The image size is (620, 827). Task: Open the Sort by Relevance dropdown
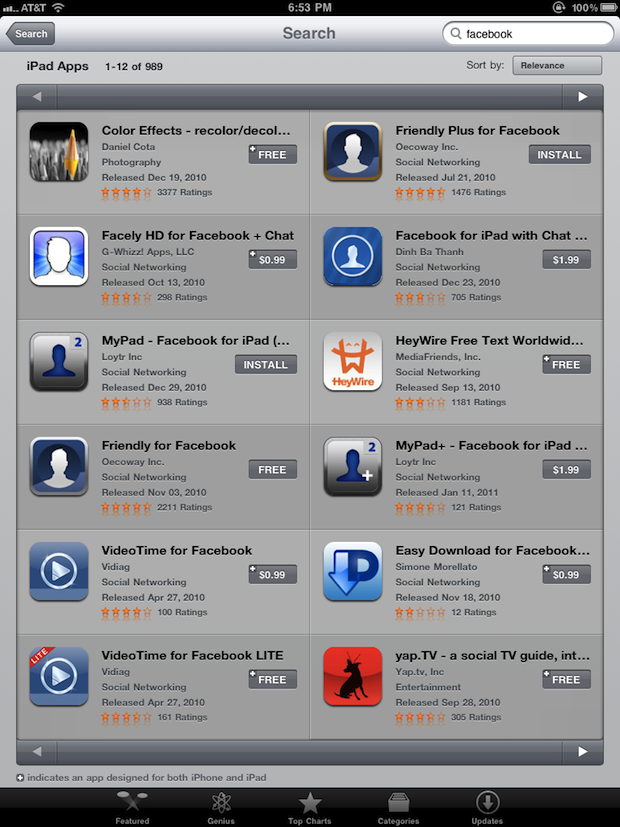tap(557, 65)
